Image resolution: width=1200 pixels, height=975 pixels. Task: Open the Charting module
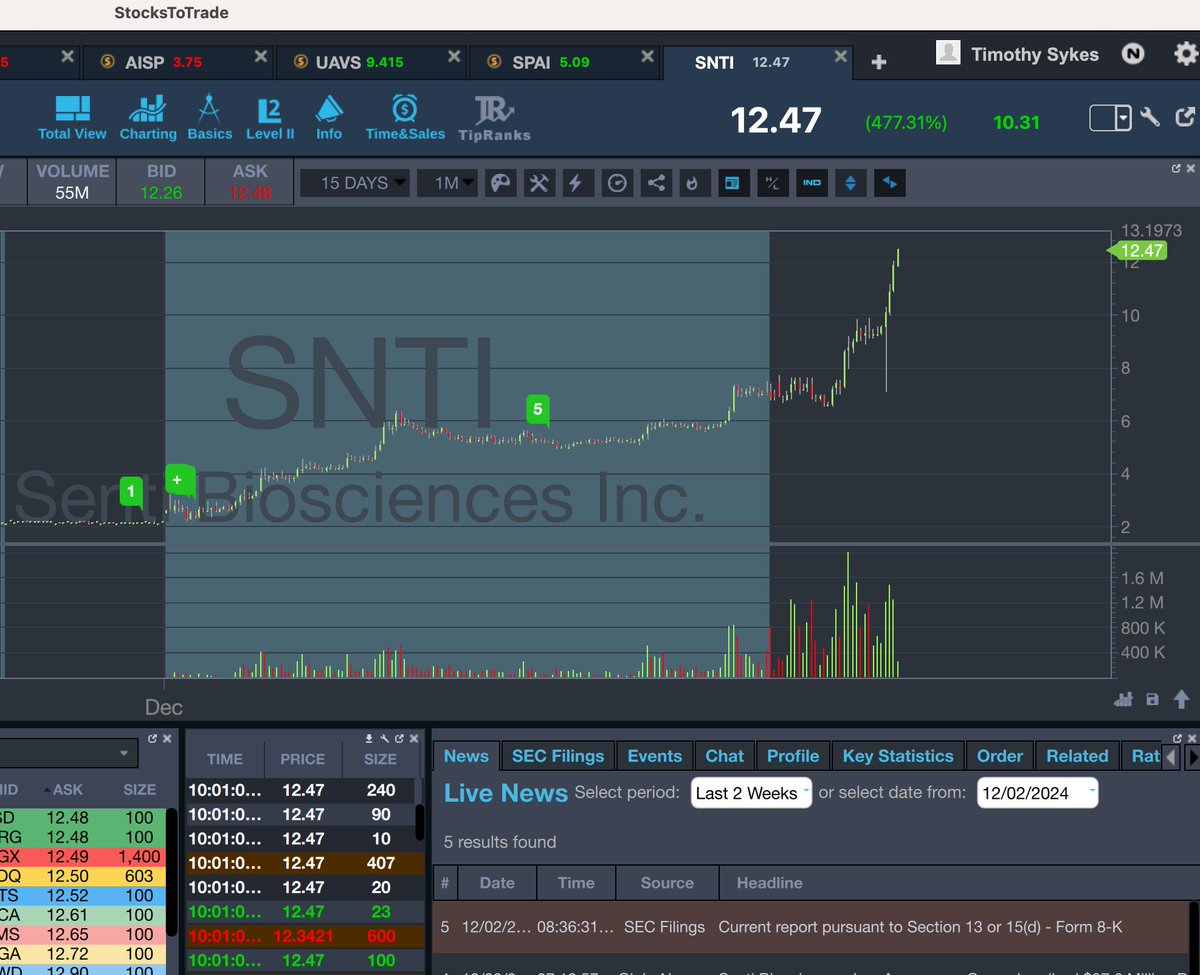[148, 118]
